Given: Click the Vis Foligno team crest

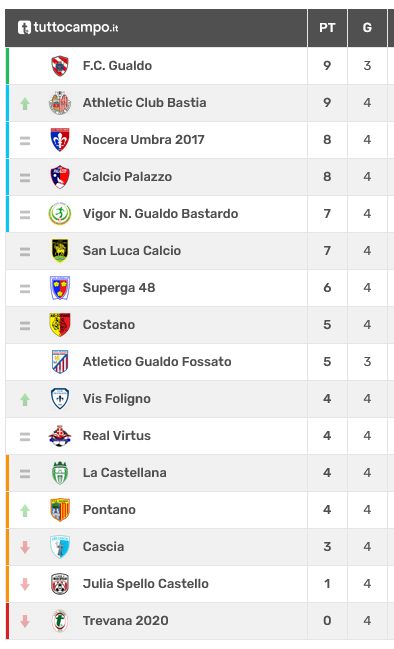Looking at the screenshot, I should point(60,399).
